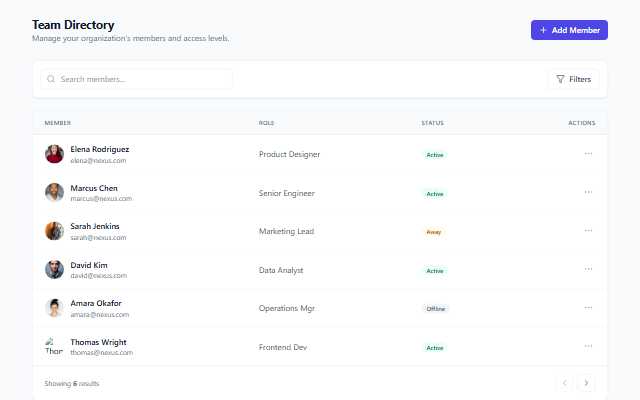Select the name Marcus Chen

pyautogui.click(x=94, y=188)
